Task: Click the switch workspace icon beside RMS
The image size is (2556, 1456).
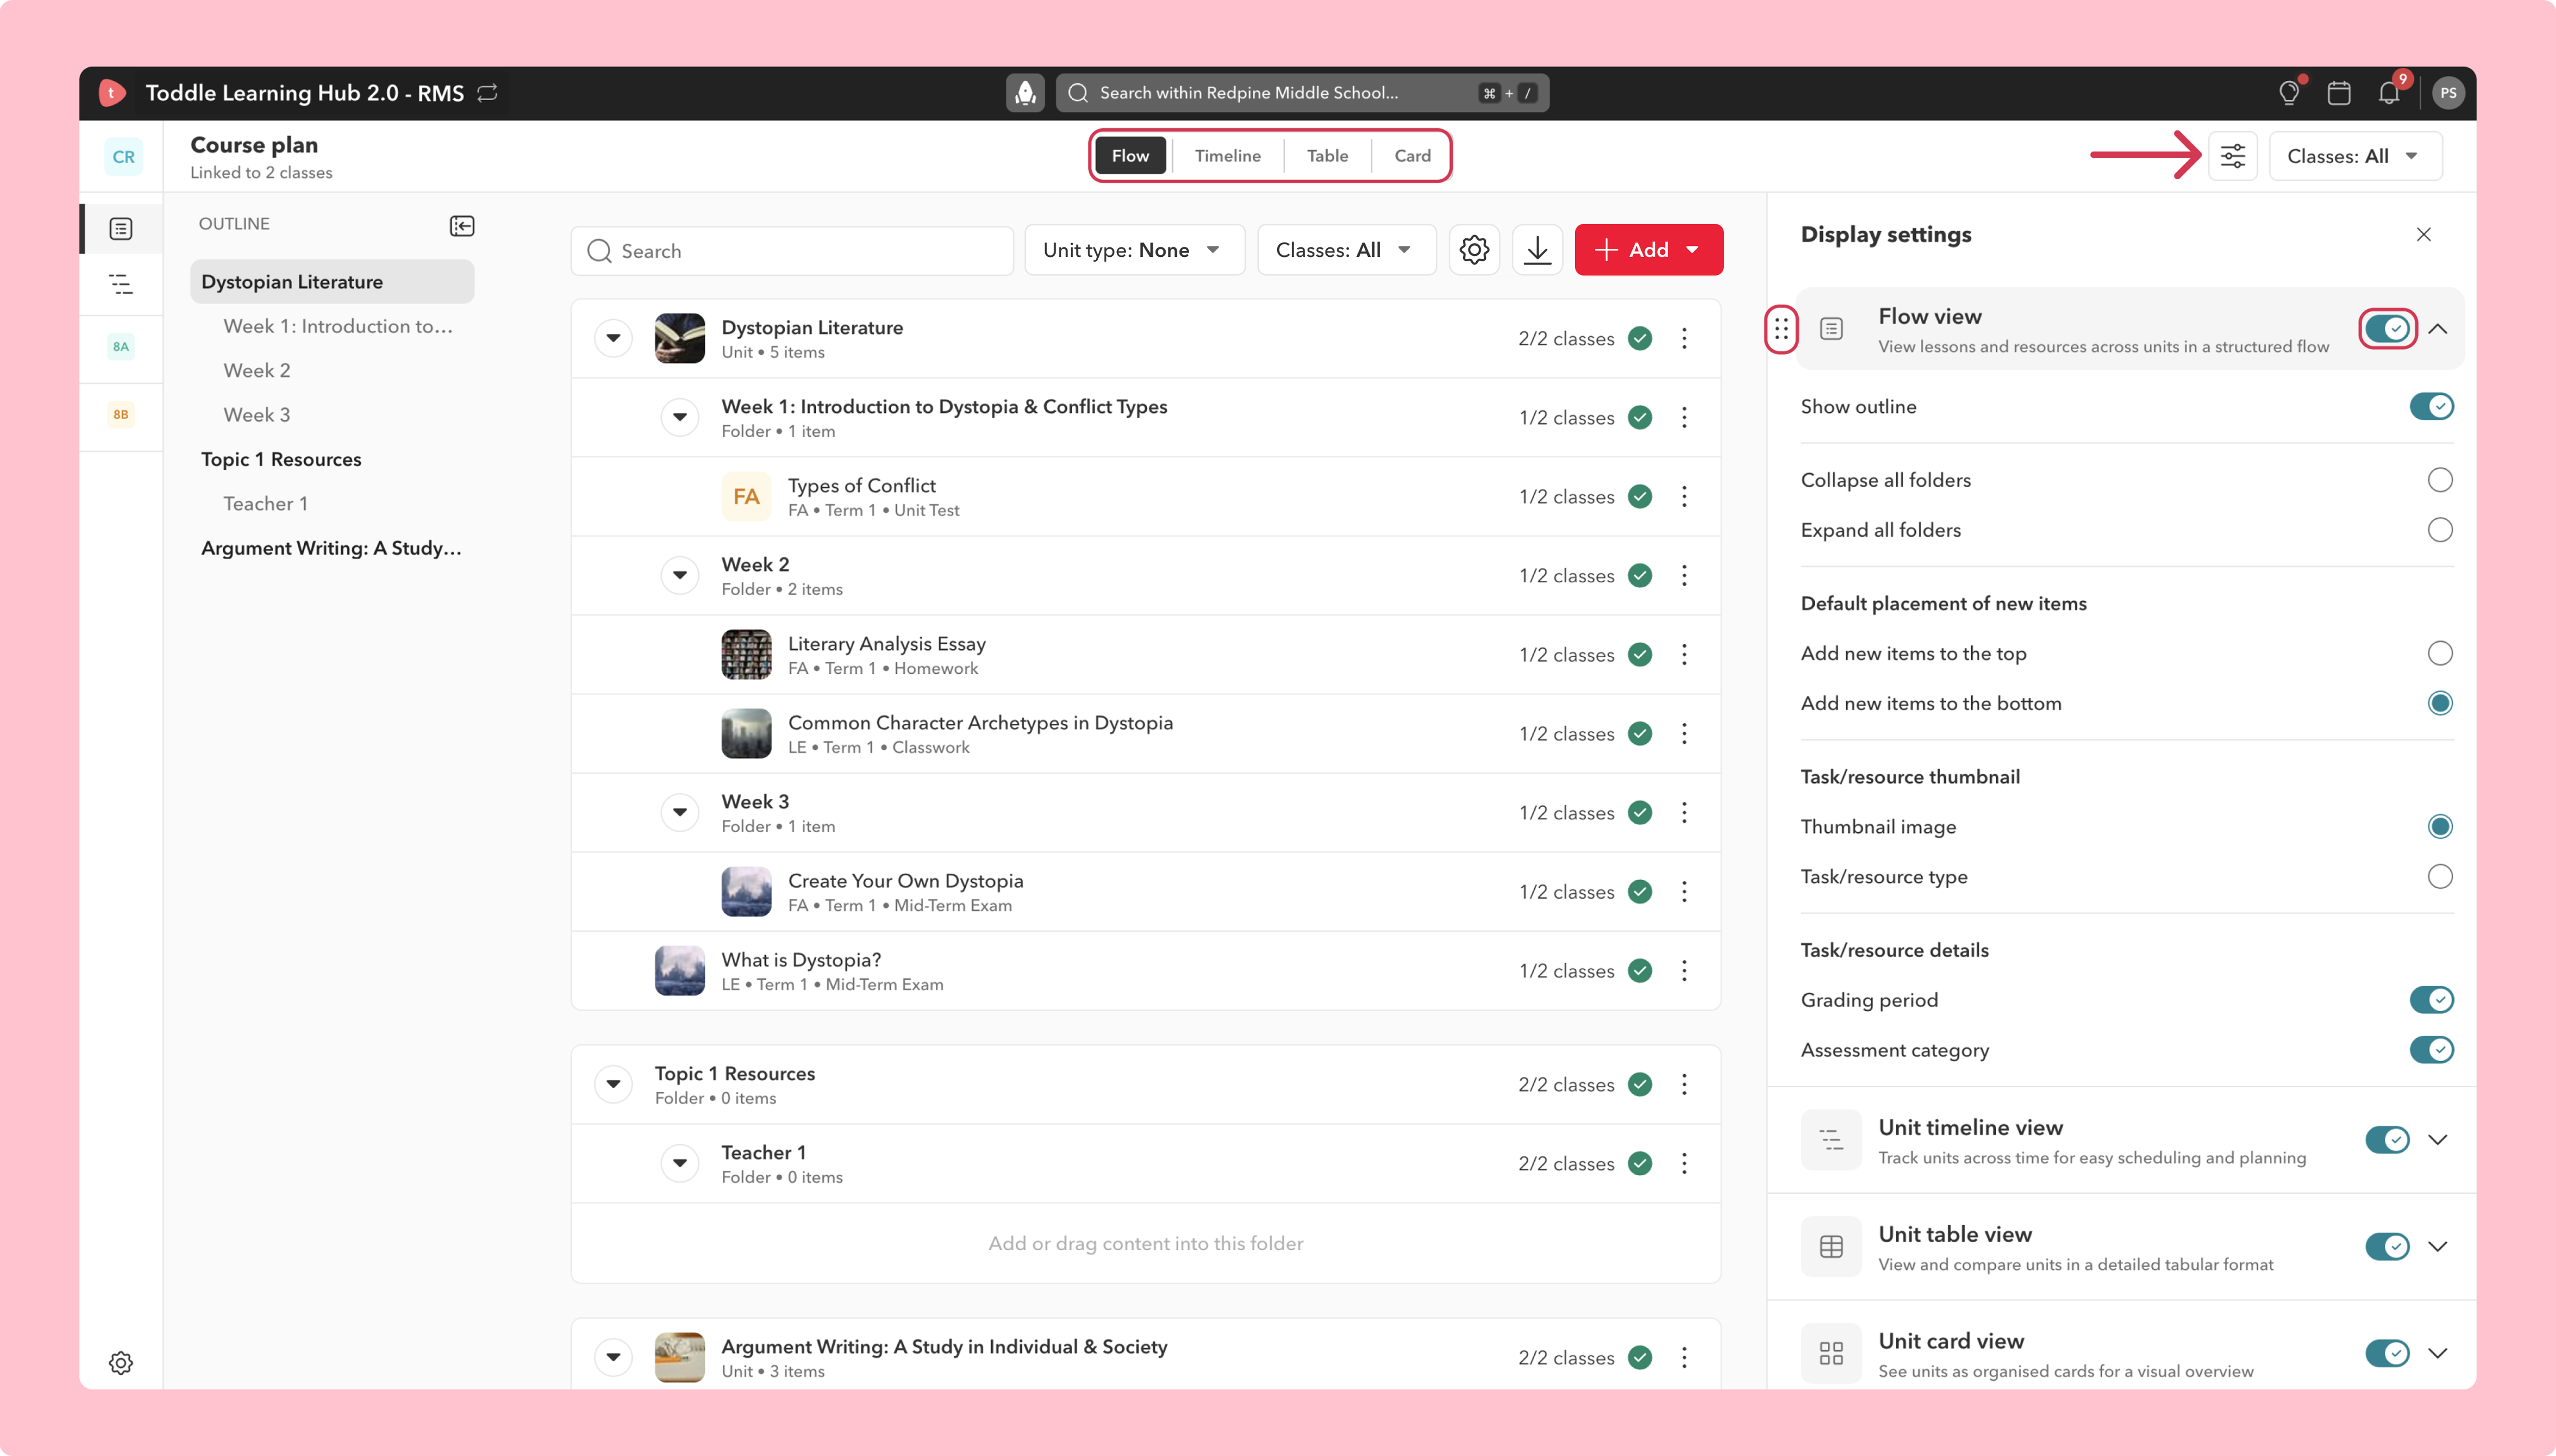Action: (487, 93)
